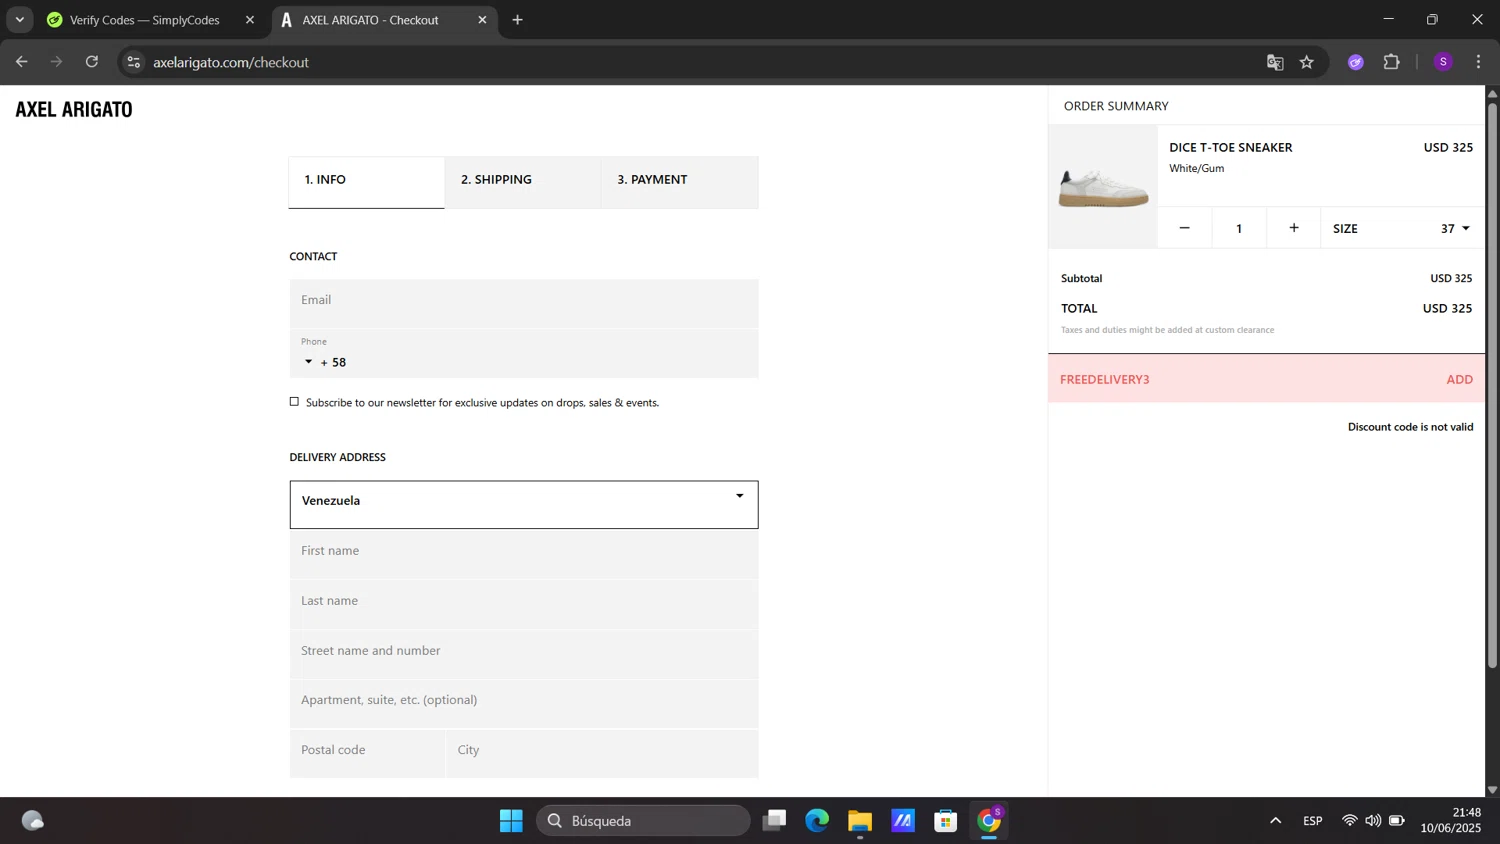Click ADD to apply discount code

coord(1459,379)
